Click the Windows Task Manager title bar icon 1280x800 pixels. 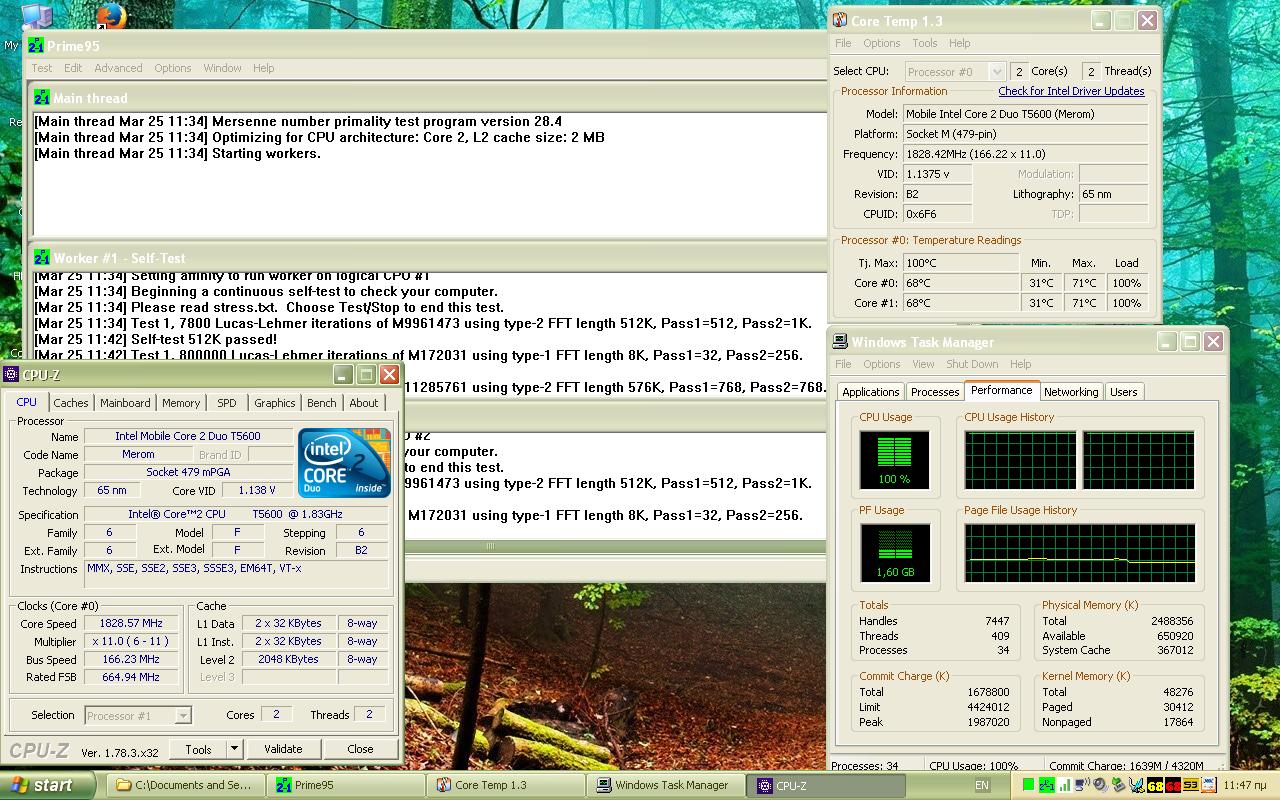pyautogui.click(x=841, y=342)
